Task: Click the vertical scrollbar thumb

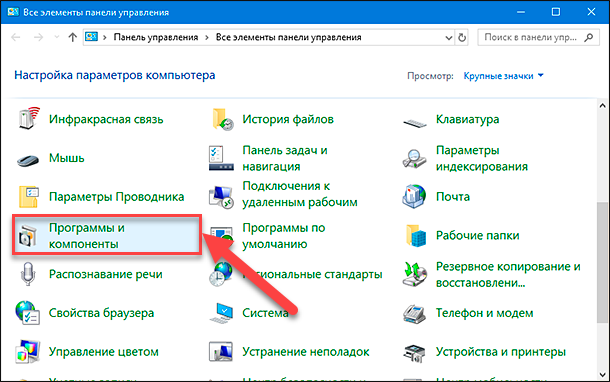Action: [x=602, y=262]
